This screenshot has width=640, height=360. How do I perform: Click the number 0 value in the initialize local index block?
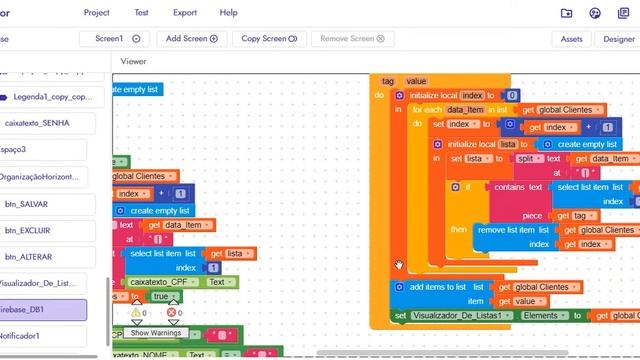[x=512, y=96]
